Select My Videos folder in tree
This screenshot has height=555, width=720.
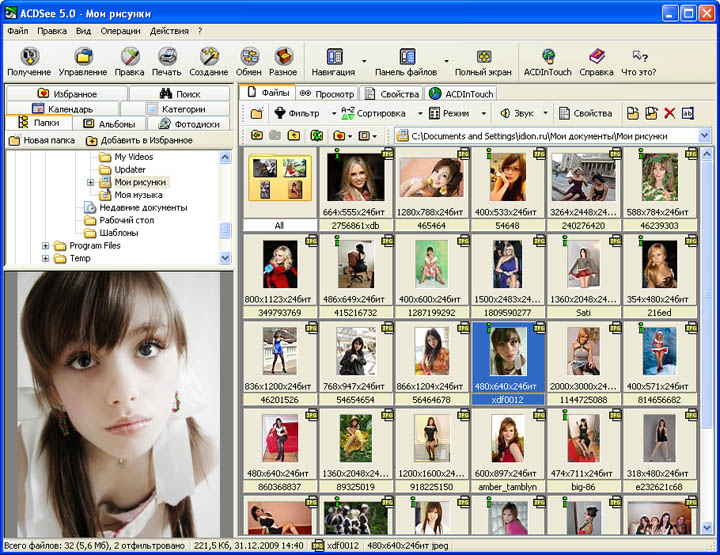pyautogui.click(x=133, y=157)
